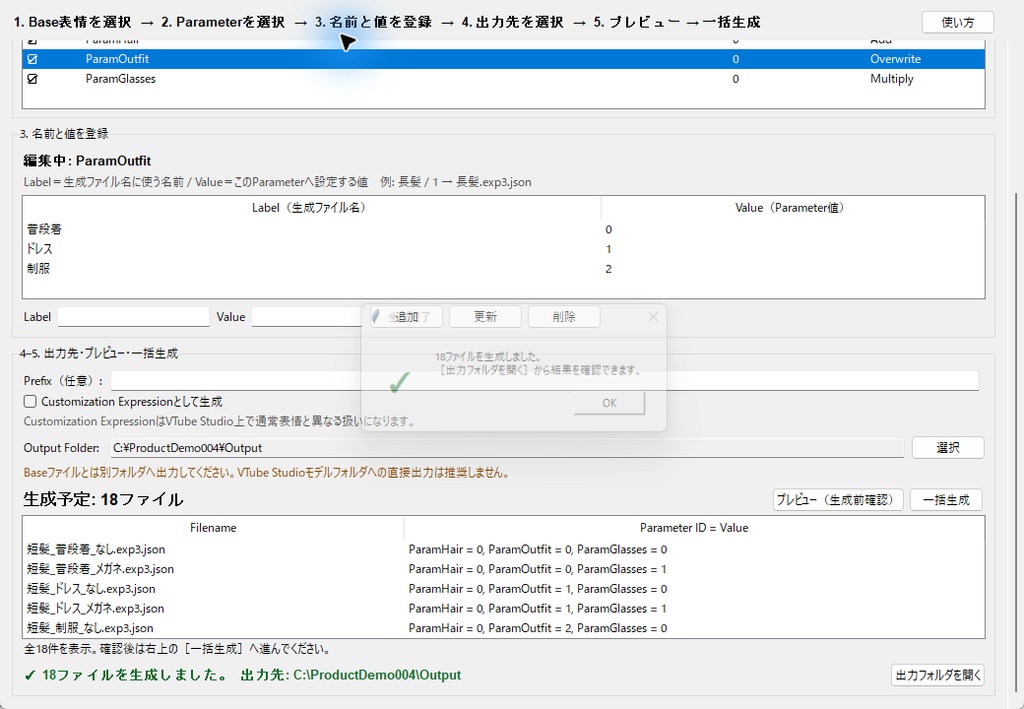Uncheck the ParamGlasses row checkbox
The width and height of the screenshot is (1024, 709).
[x=32, y=79]
